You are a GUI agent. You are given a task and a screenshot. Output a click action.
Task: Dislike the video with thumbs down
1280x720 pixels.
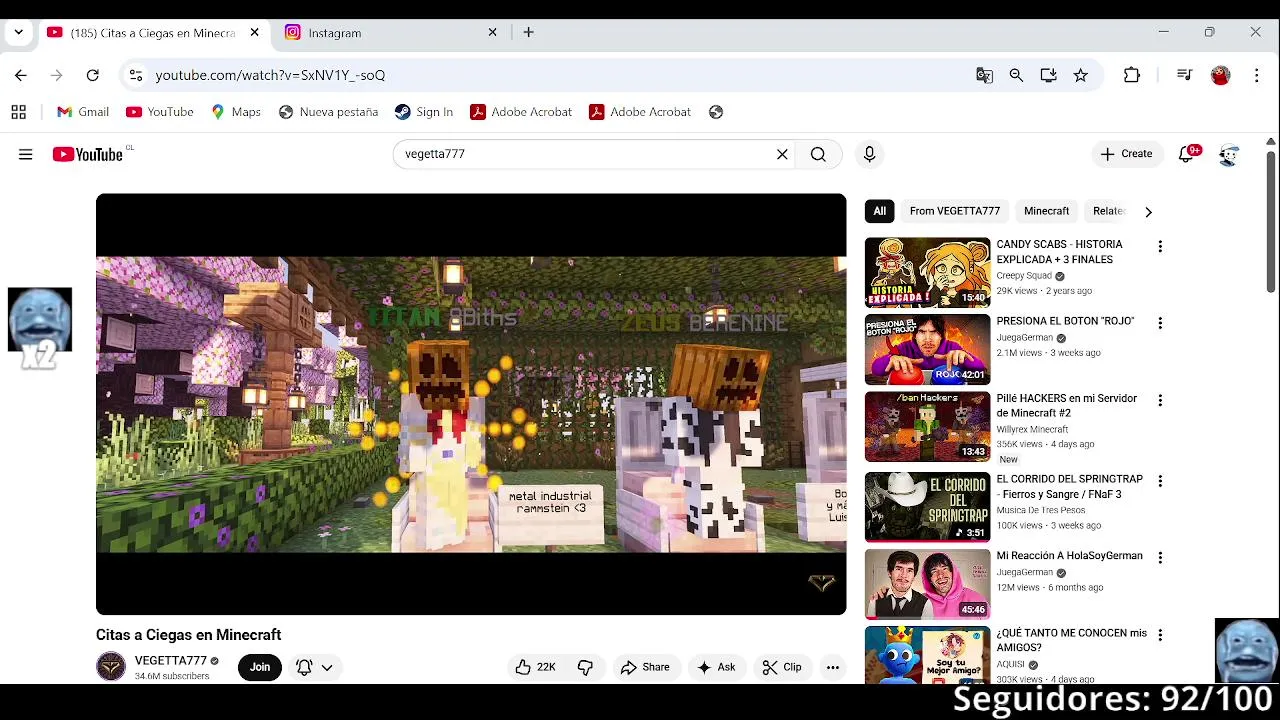click(x=586, y=667)
